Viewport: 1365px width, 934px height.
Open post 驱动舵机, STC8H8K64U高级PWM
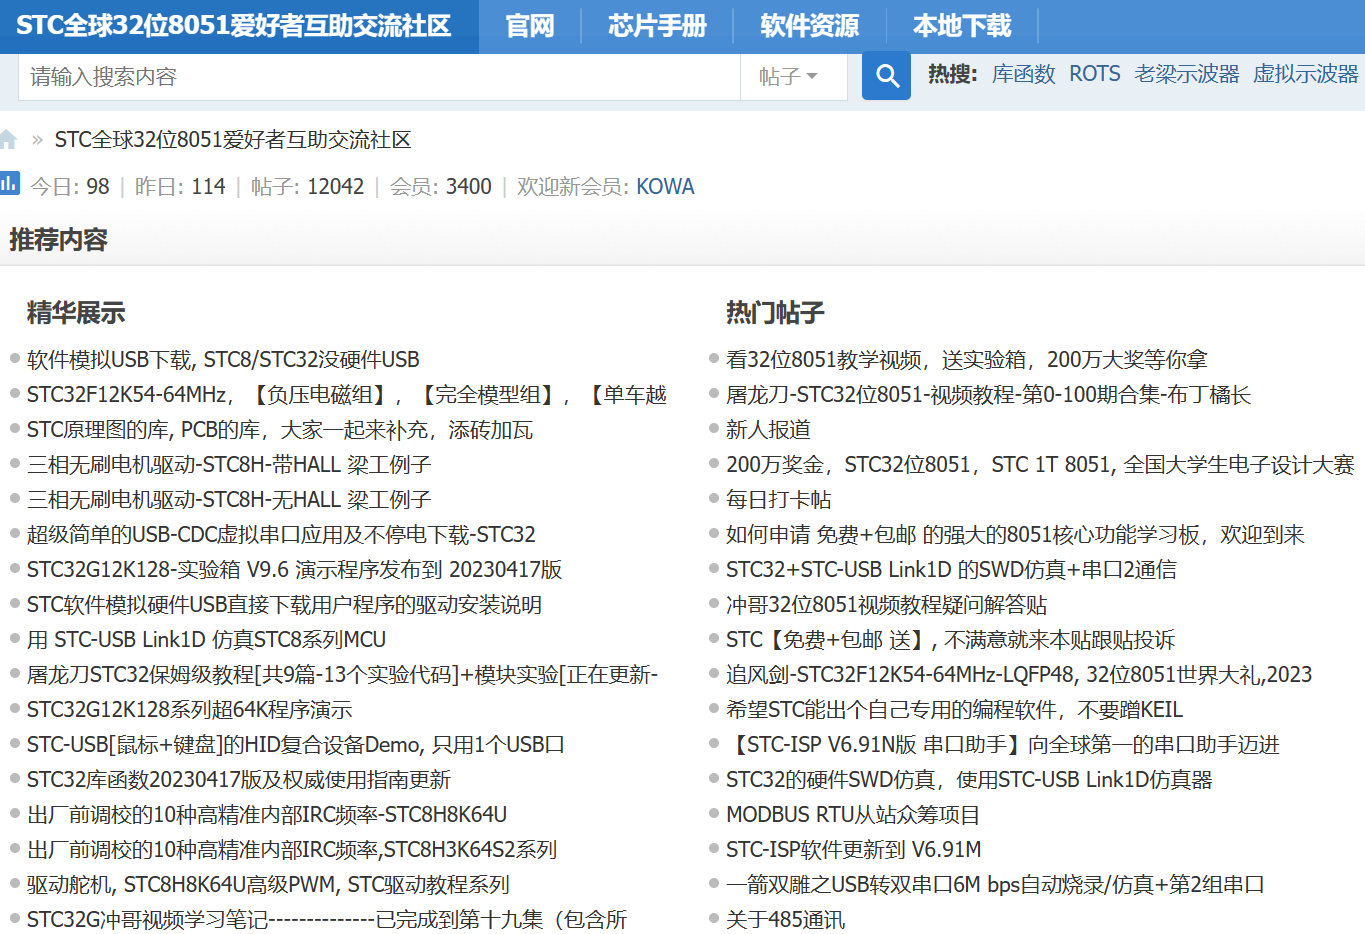(268, 884)
